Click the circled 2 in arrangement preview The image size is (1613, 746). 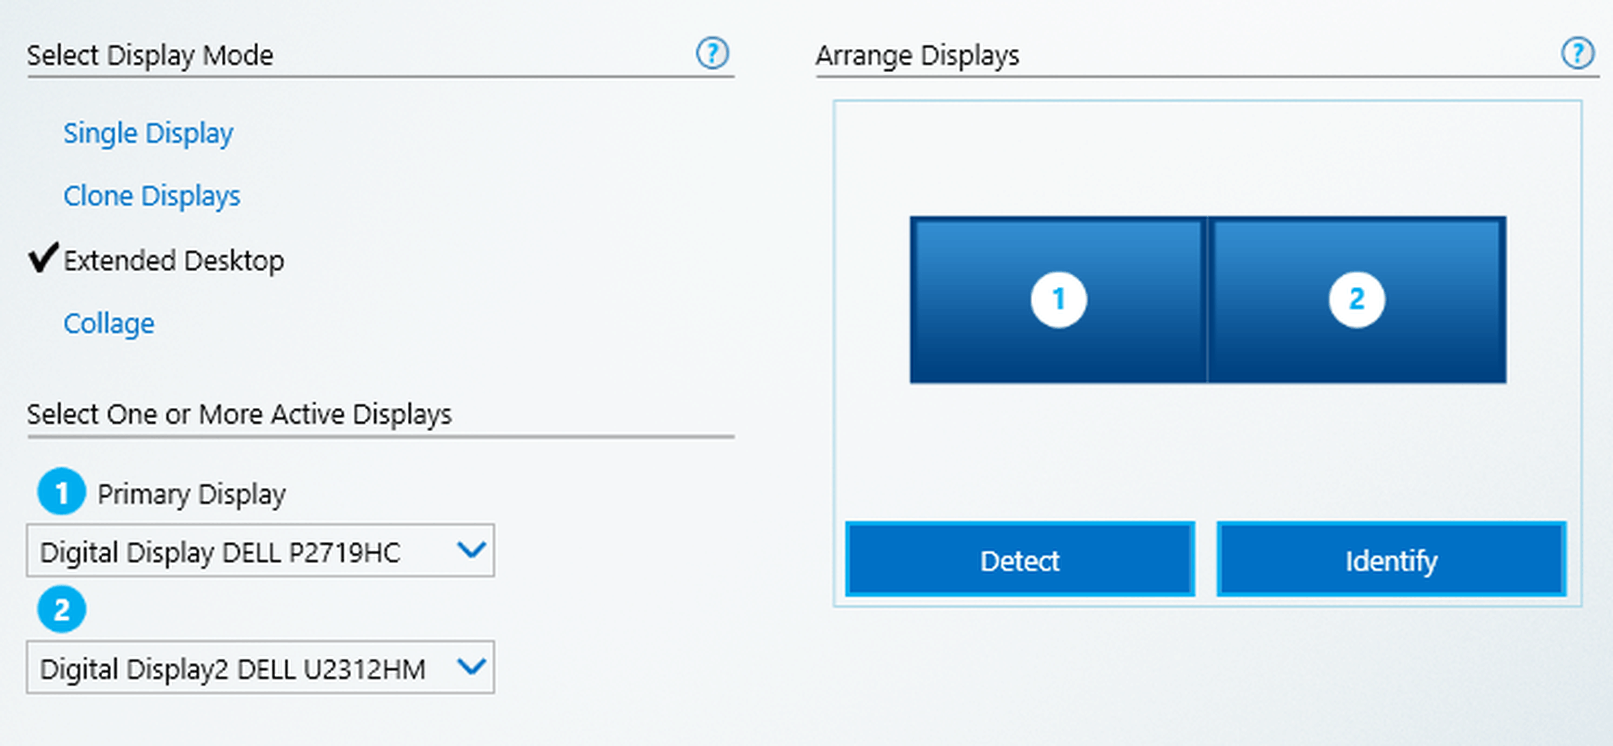1356,299
